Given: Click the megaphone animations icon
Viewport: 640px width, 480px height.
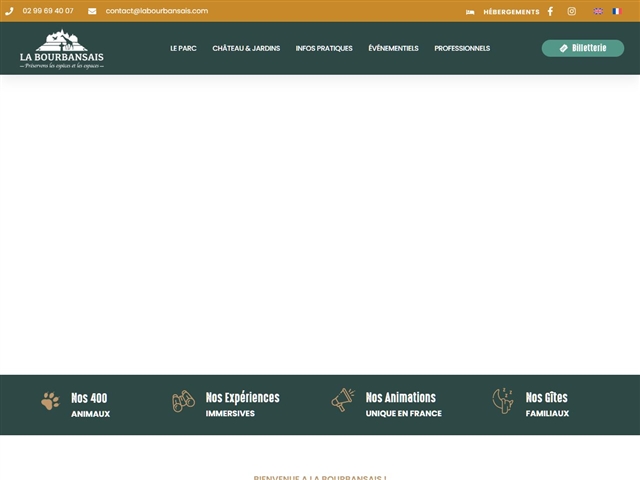Looking at the screenshot, I should click(x=343, y=400).
